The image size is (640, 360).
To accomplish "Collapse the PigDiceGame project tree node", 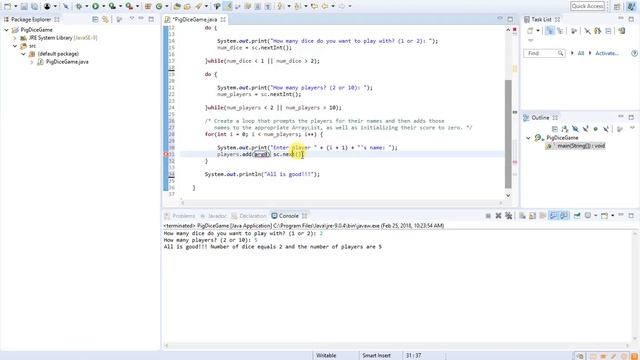I will (x=7, y=30).
